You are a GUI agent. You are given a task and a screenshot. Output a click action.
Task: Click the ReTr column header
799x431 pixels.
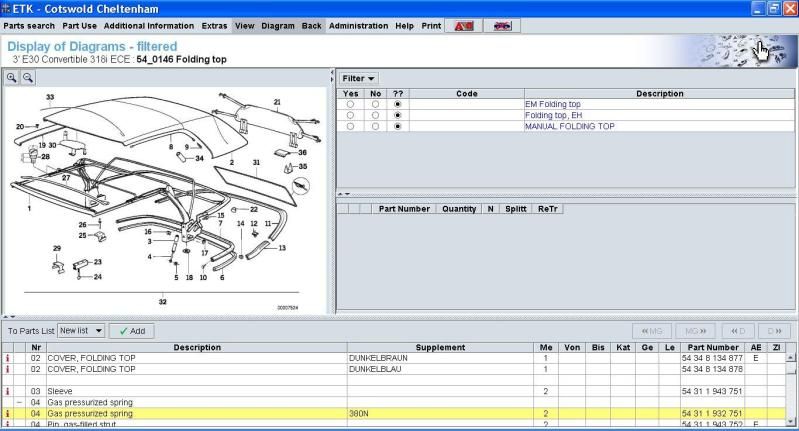coord(548,209)
